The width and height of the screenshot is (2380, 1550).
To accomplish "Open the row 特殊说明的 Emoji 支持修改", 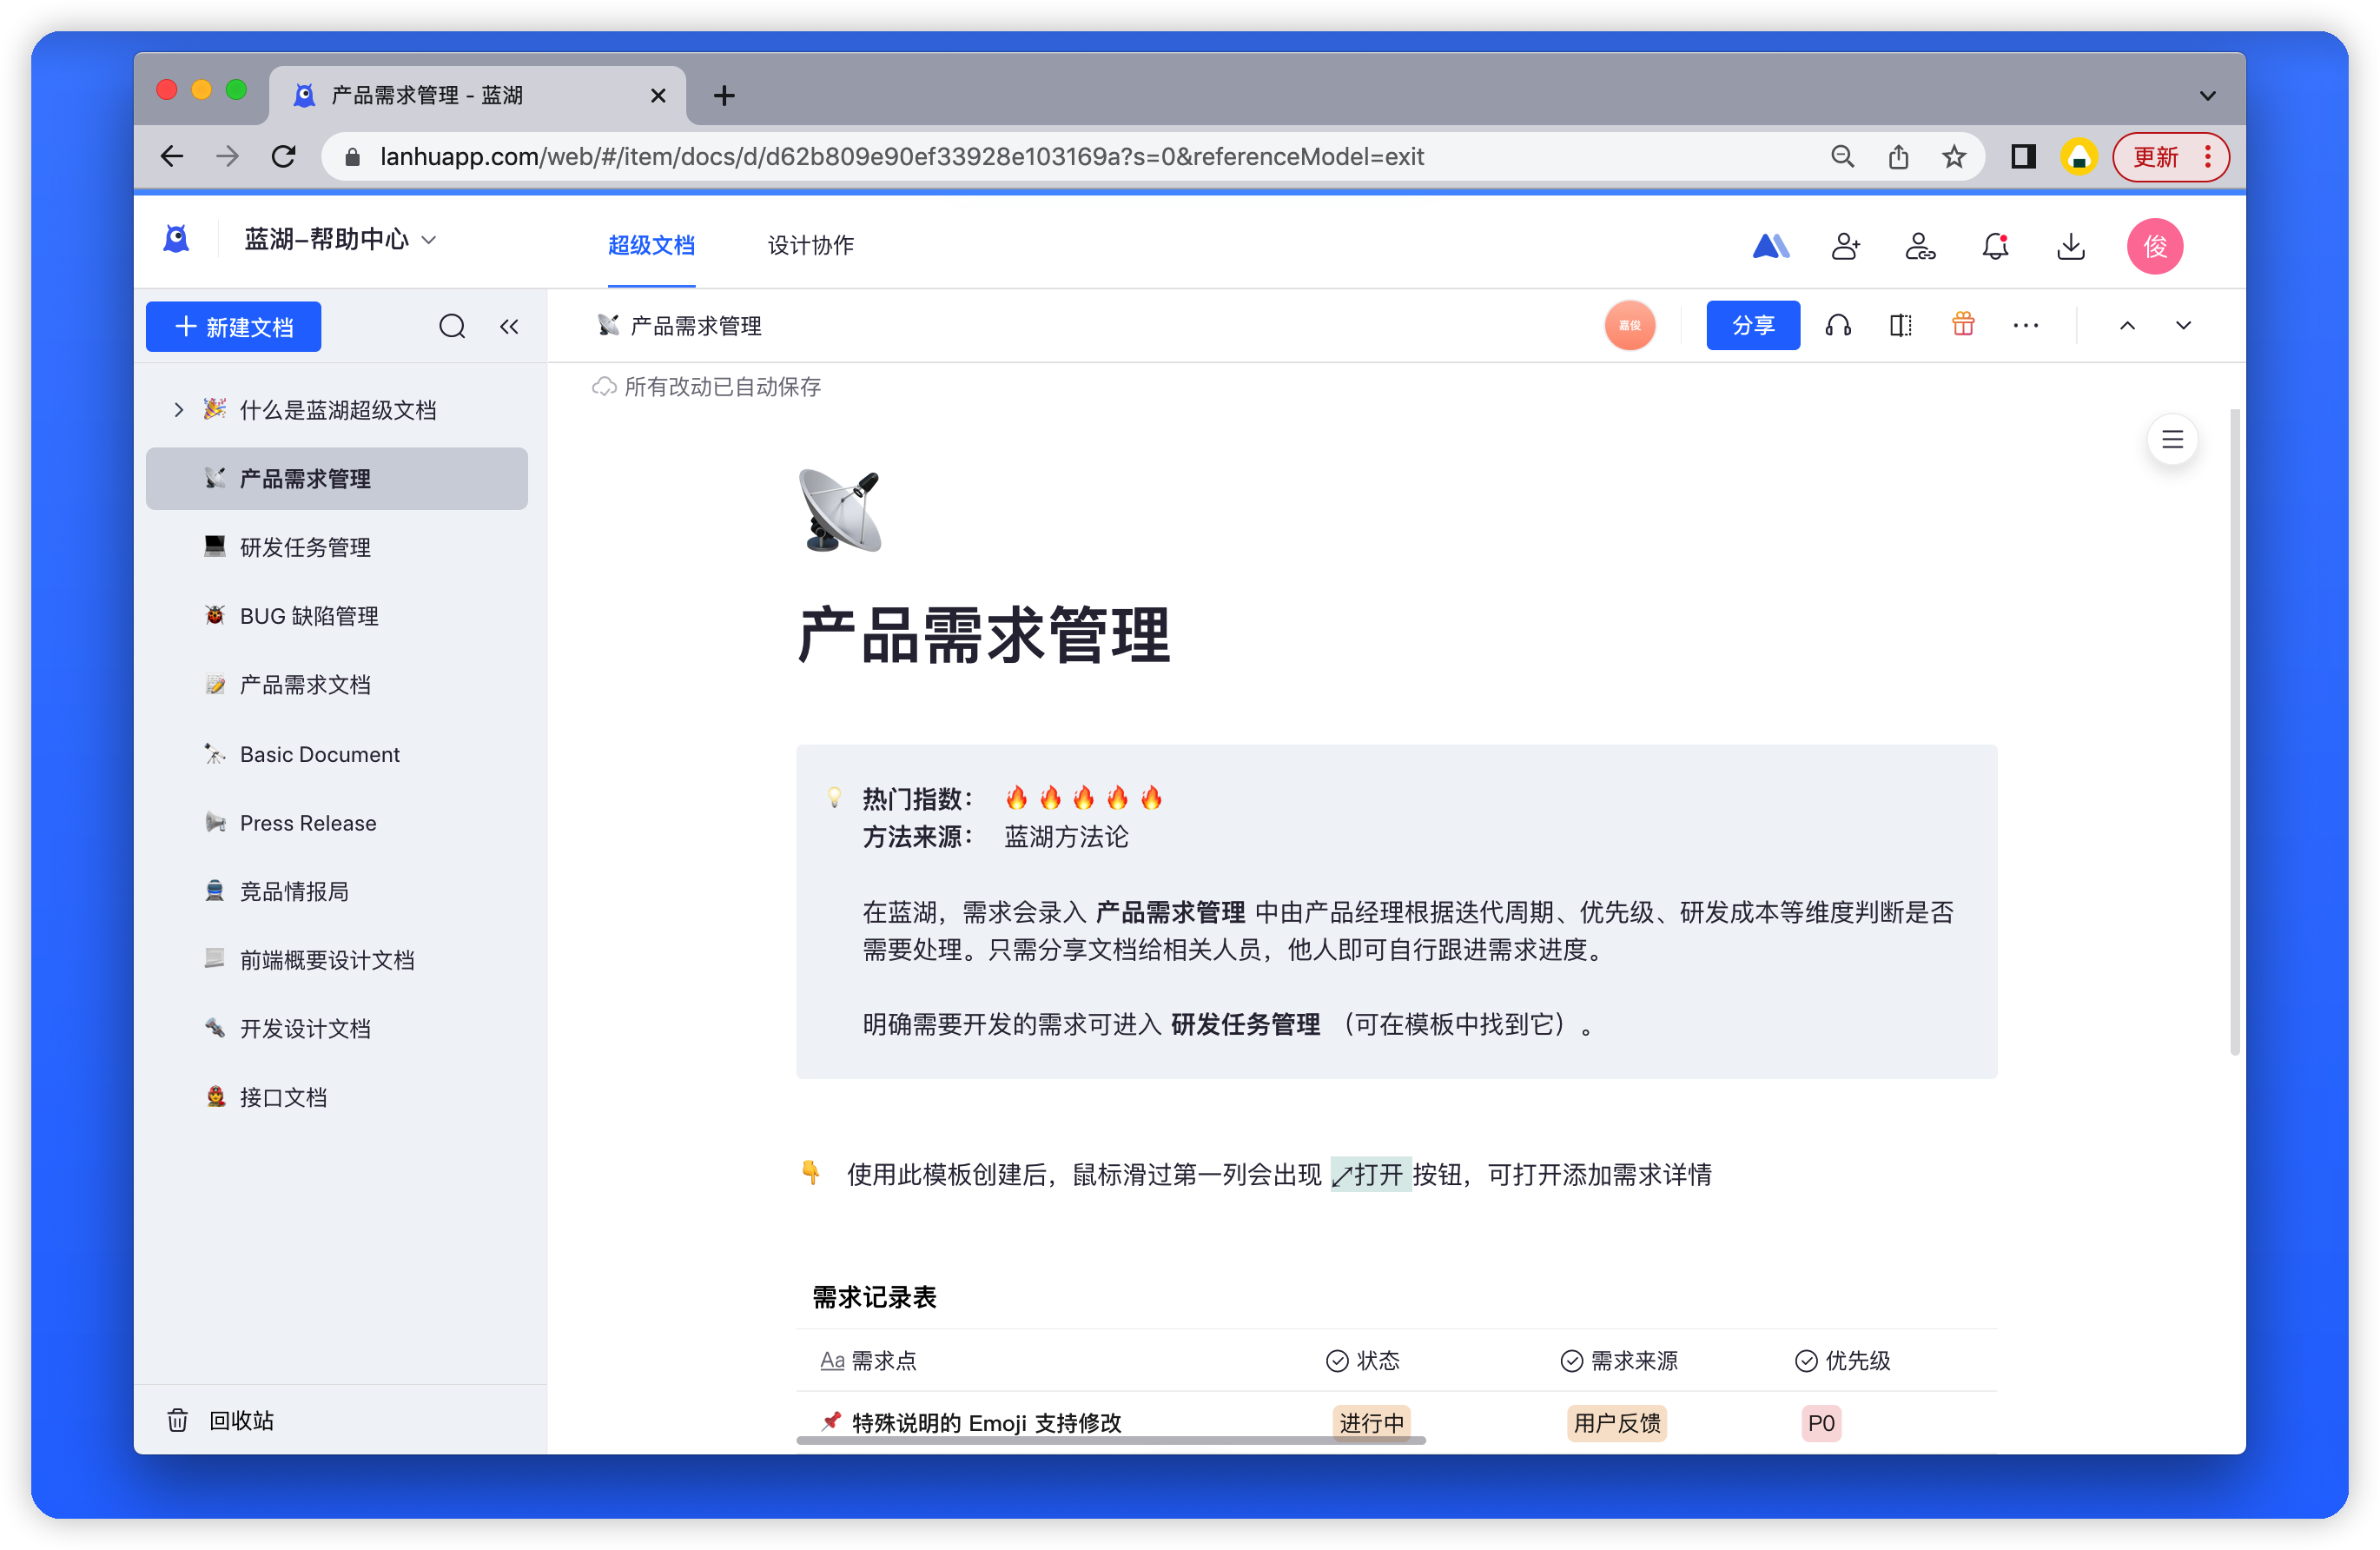I will click(x=986, y=1422).
